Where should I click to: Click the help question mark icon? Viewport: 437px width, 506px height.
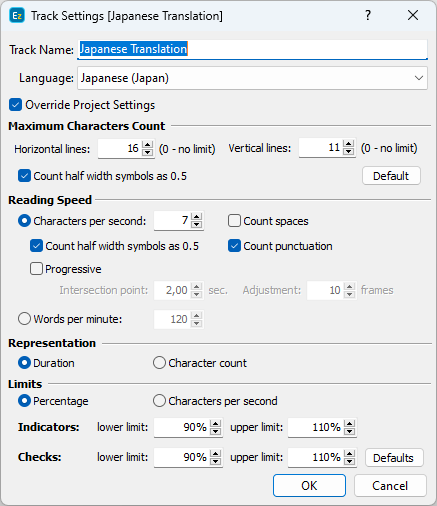(368, 15)
